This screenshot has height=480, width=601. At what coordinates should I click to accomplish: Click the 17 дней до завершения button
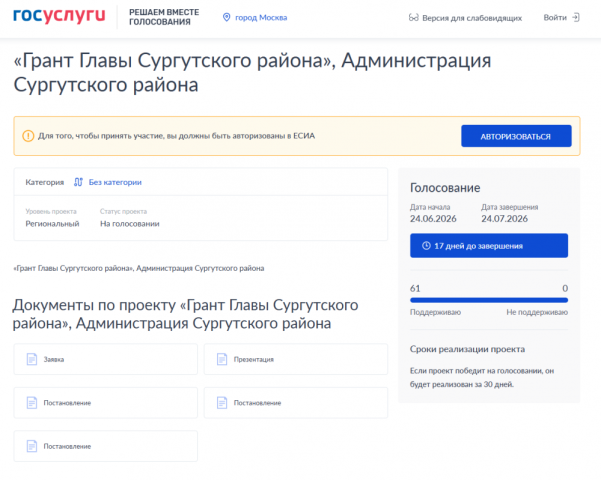click(489, 246)
